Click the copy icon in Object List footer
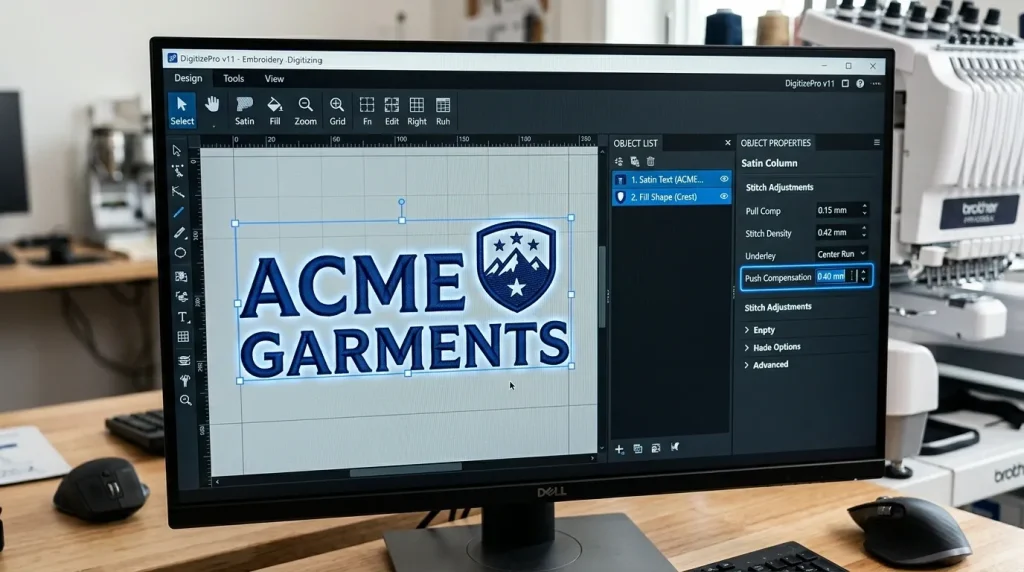Screen dimensions: 1024x572 pos(637,449)
